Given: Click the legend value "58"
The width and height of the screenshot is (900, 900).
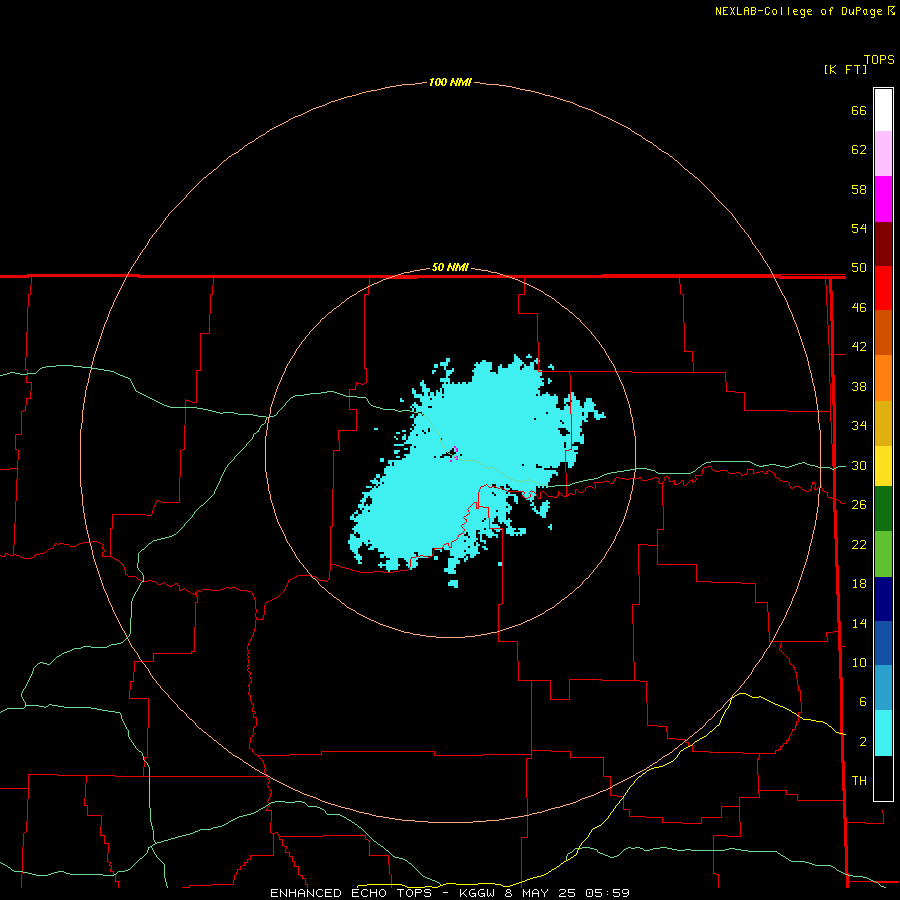Looking at the screenshot, I should (859, 189).
